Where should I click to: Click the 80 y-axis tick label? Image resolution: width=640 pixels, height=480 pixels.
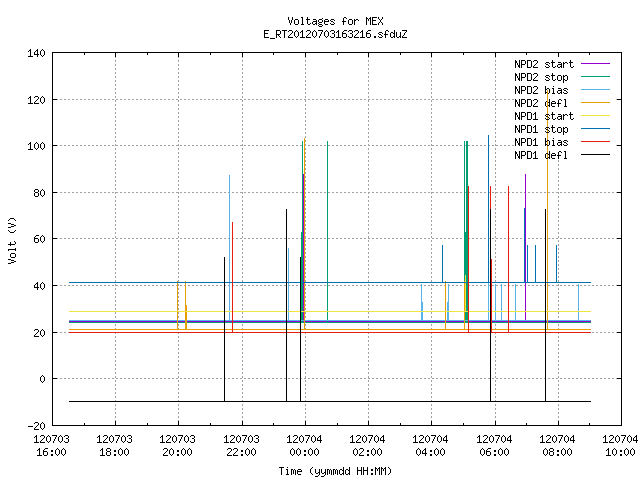[x=39, y=193]
